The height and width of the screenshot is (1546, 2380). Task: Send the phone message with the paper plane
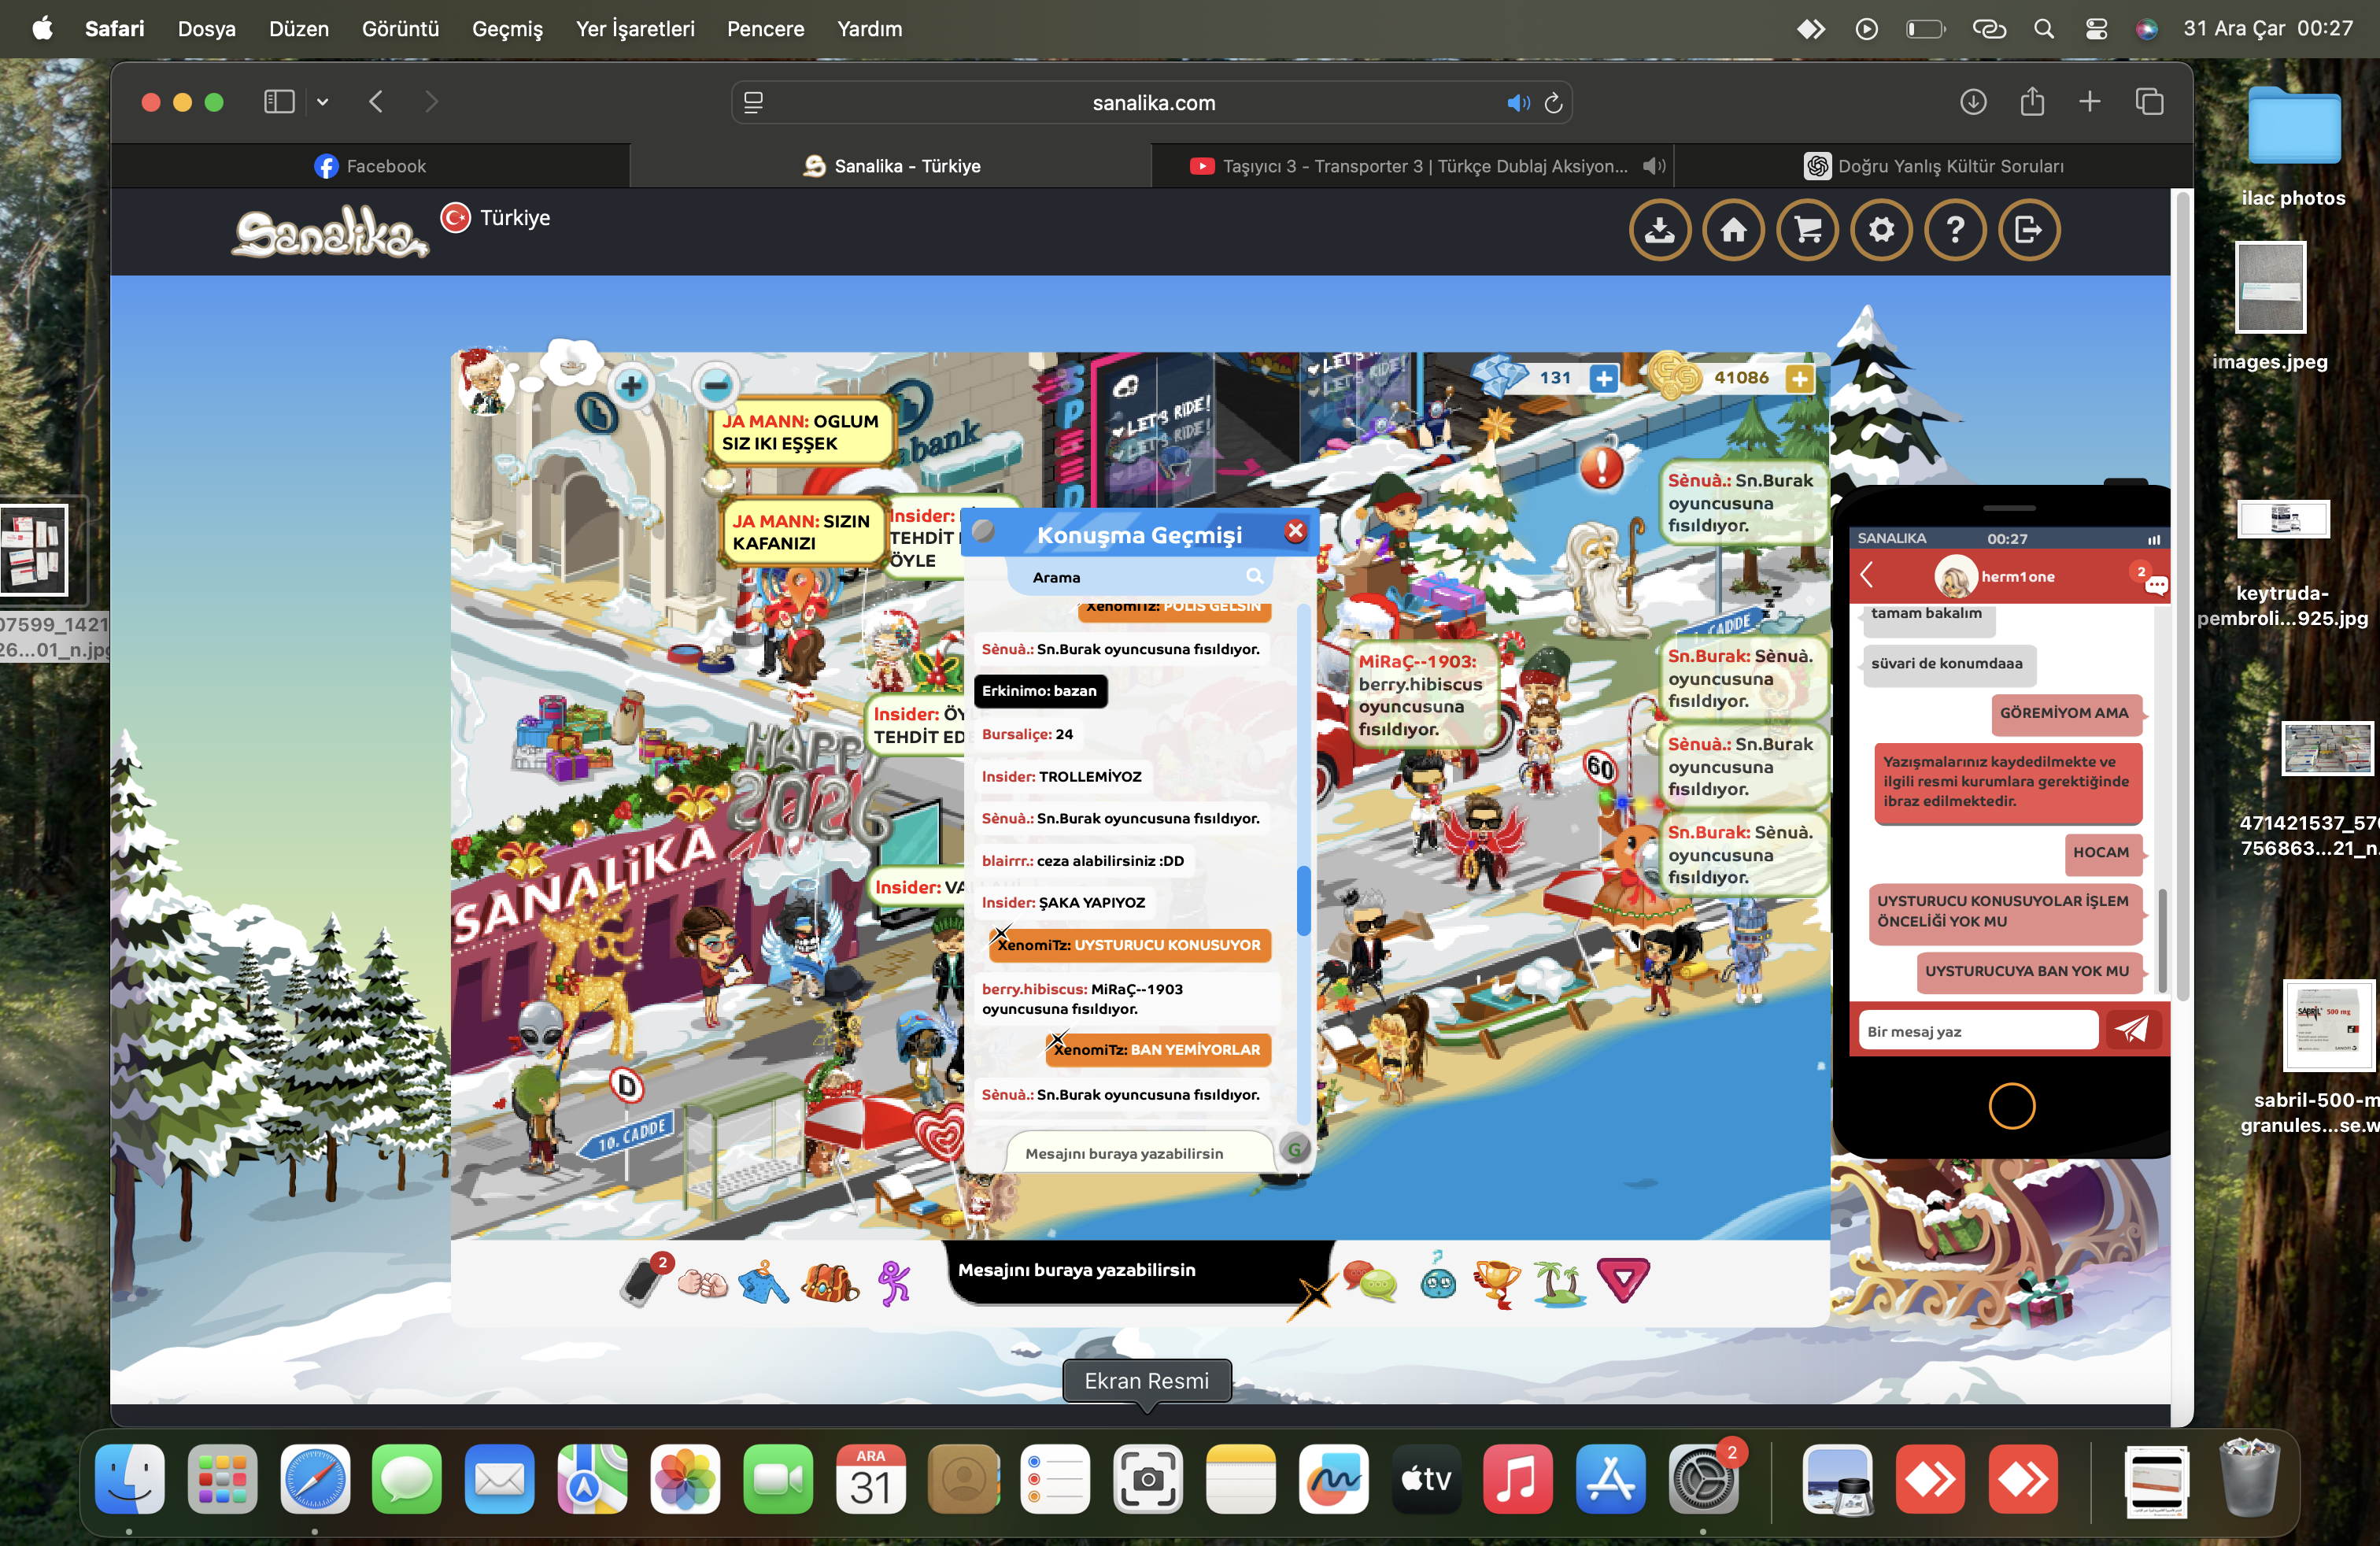tap(2131, 1030)
